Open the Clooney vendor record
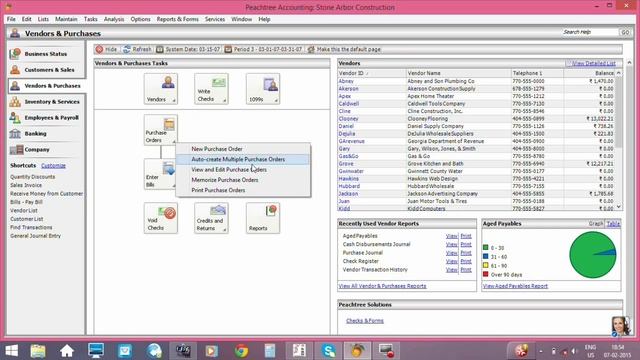Screen dimensions: 640x360 (x=348, y=119)
